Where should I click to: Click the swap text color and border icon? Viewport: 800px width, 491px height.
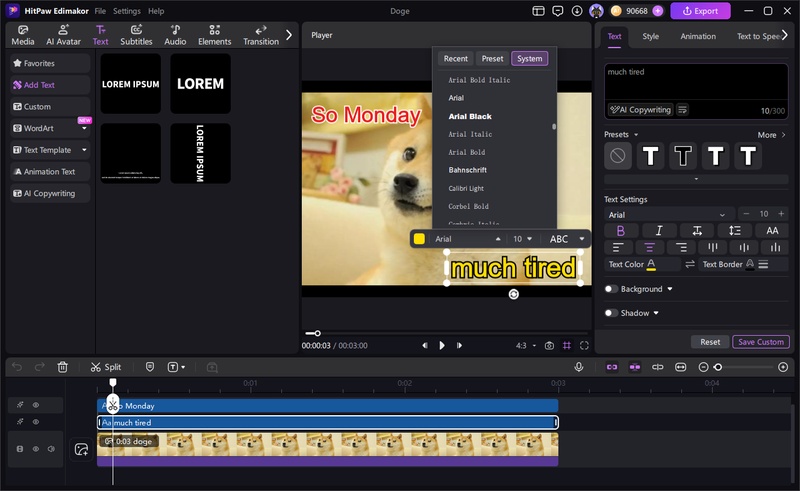coord(690,264)
